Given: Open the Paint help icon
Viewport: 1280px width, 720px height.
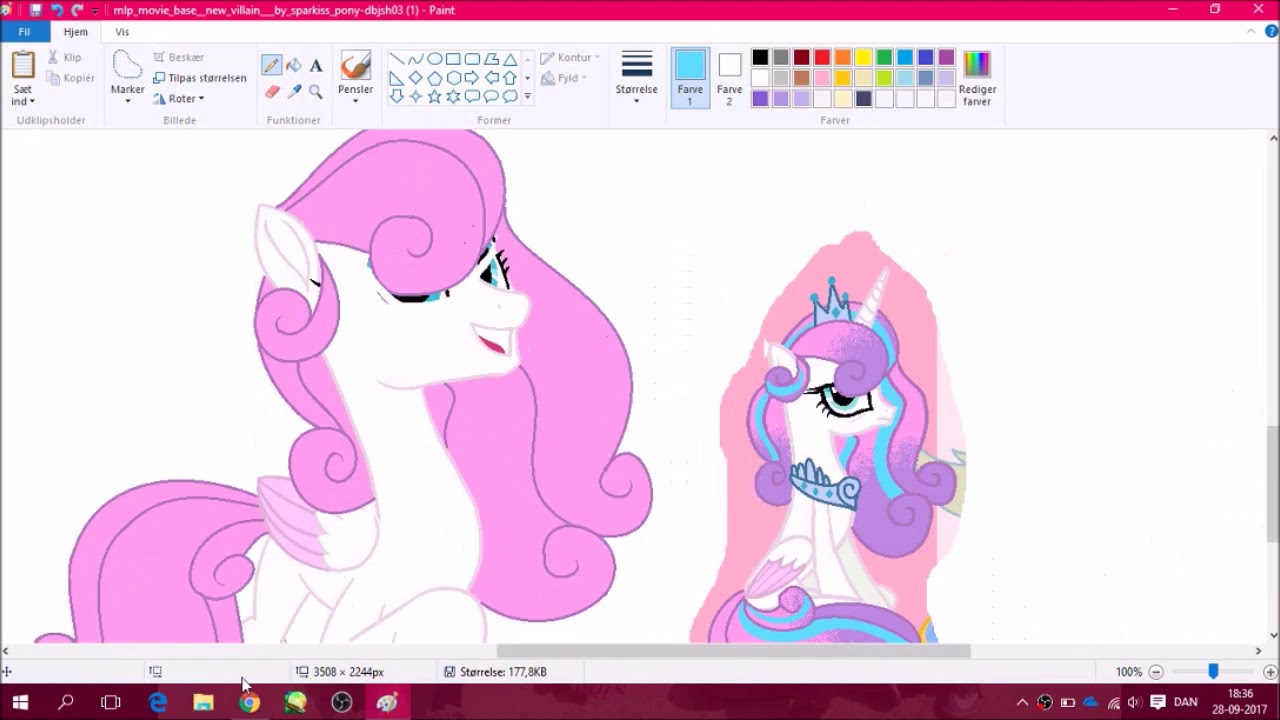Looking at the screenshot, I should 1271,32.
